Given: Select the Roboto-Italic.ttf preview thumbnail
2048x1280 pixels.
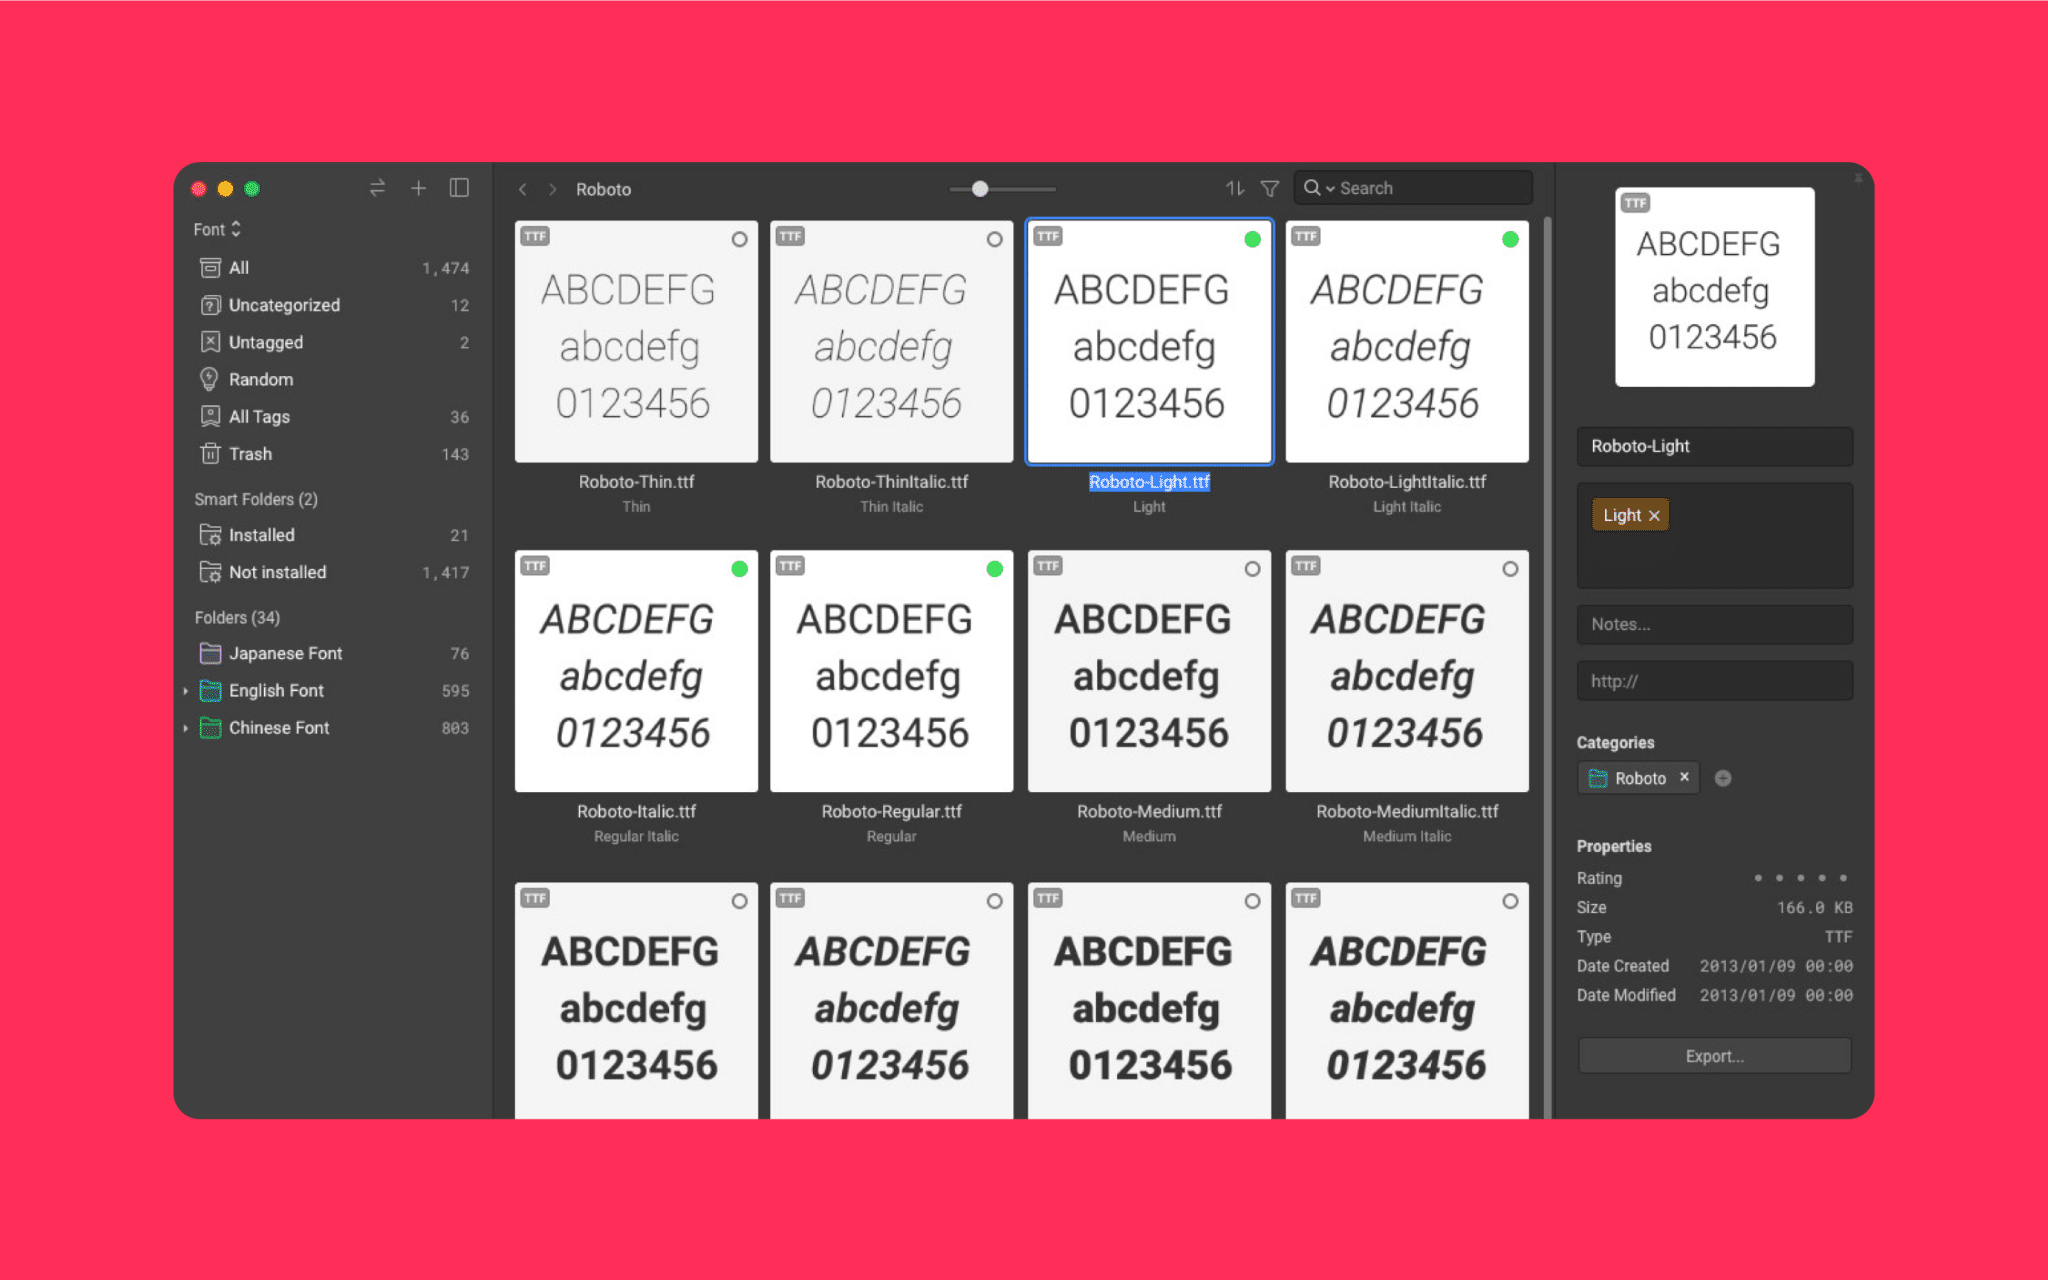Looking at the screenshot, I should (636, 671).
